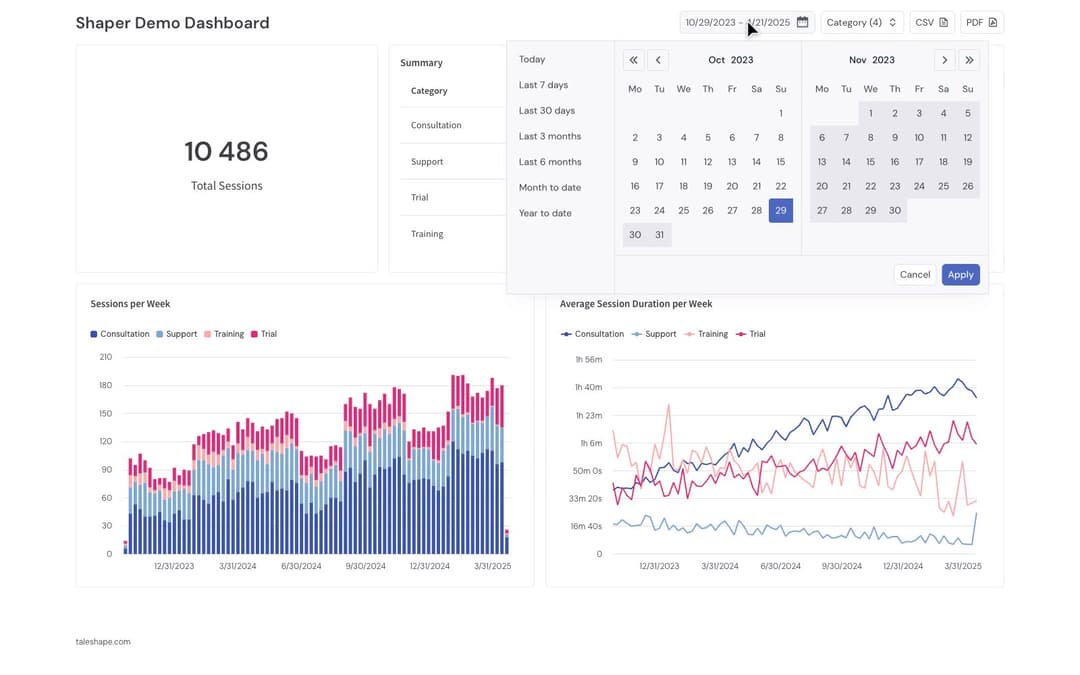
Task: Click the Support row in Summary table
Action: point(453,162)
